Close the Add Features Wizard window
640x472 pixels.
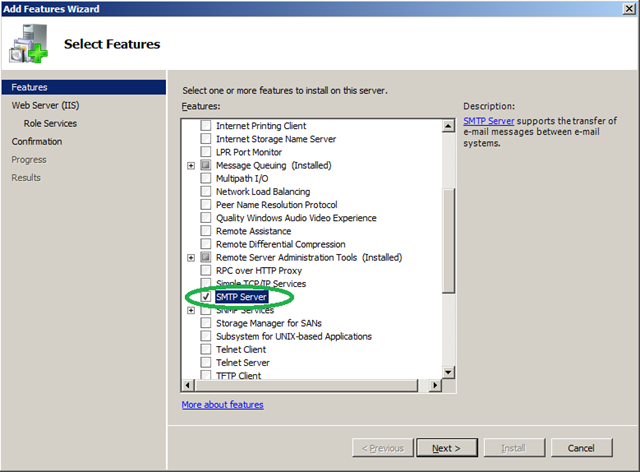629,9
